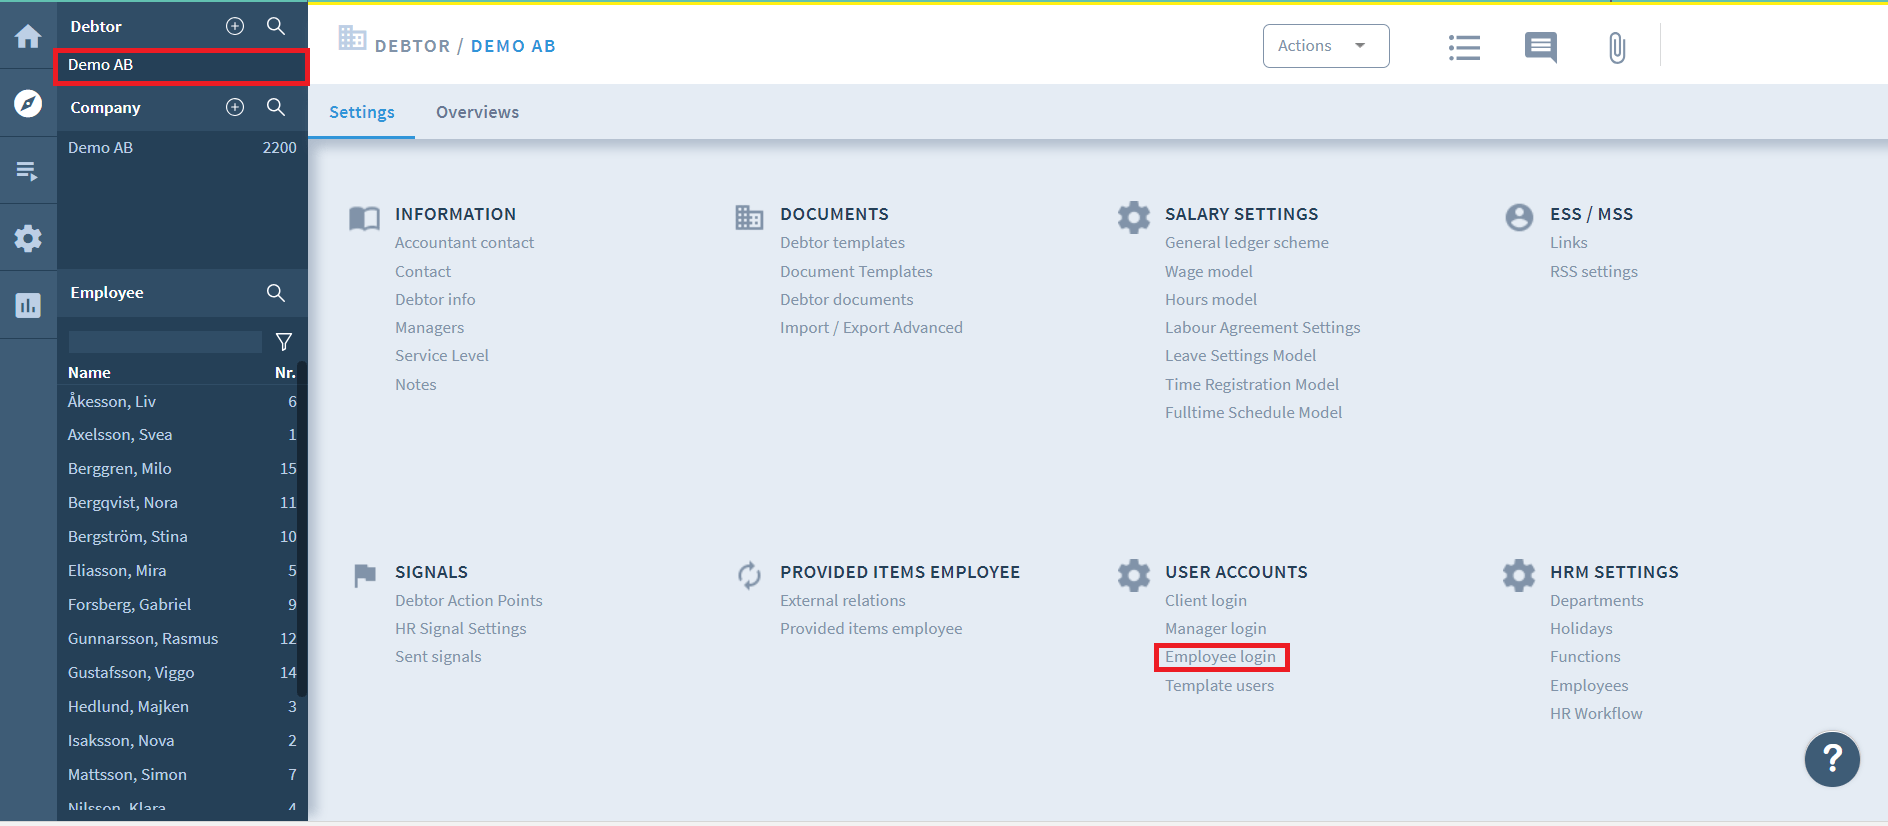Add a new company with plus icon
The image size is (1888, 826).
click(x=235, y=107)
